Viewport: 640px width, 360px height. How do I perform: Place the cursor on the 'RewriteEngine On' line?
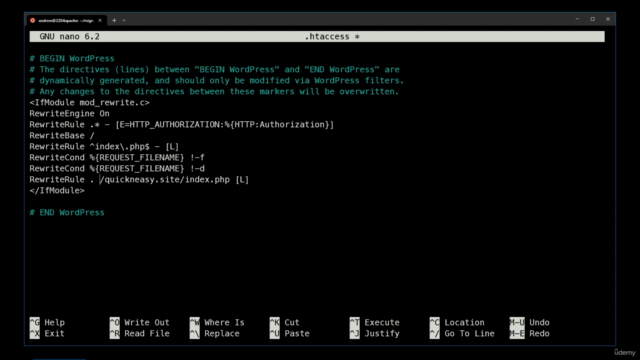(x=69, y=113)
